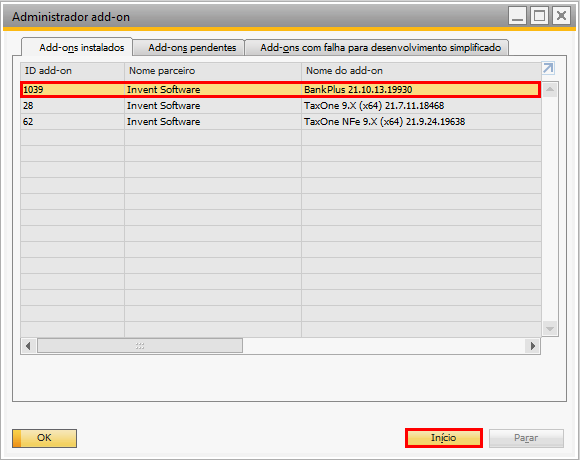
Task: Click the Início button
Action: (444, 438)
